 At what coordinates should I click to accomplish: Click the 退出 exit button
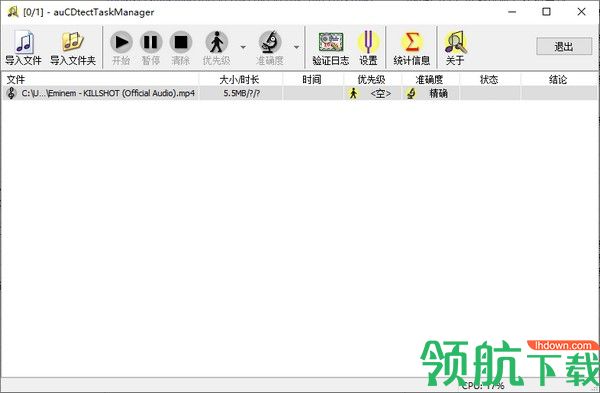[564, 46]
